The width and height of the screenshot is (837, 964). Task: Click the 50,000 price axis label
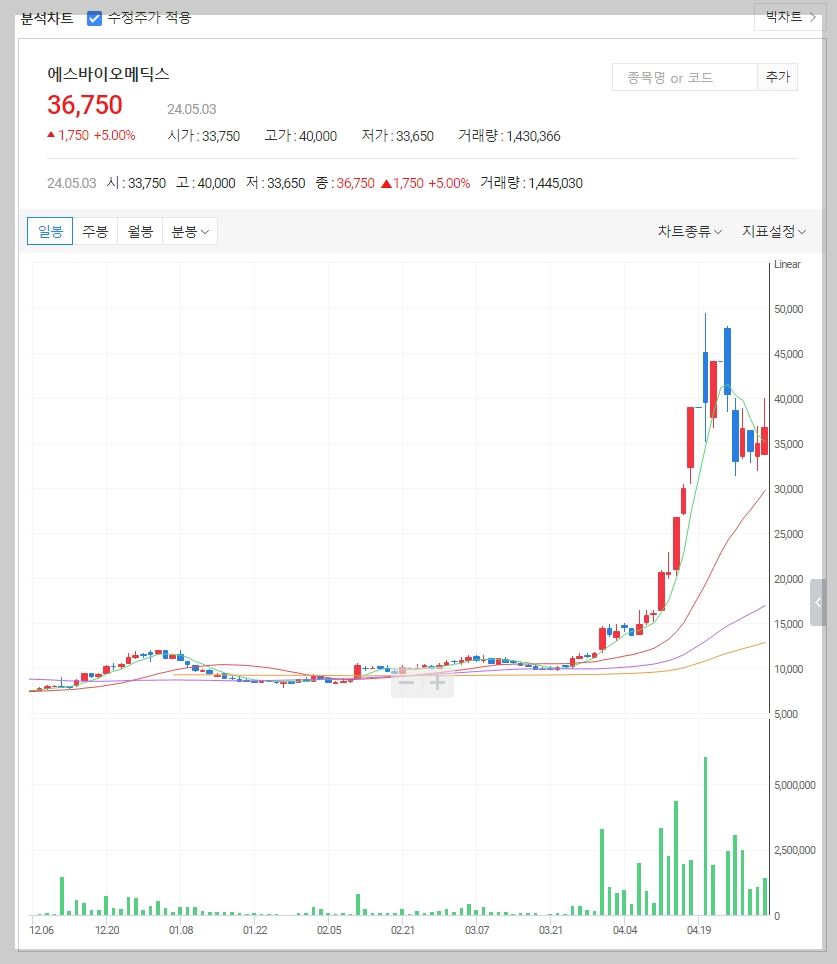tap(788, 309)
